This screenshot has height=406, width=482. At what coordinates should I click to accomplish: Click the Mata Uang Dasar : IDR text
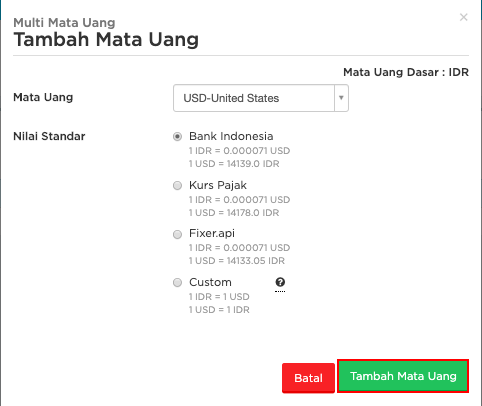click(x=406, y=72)
